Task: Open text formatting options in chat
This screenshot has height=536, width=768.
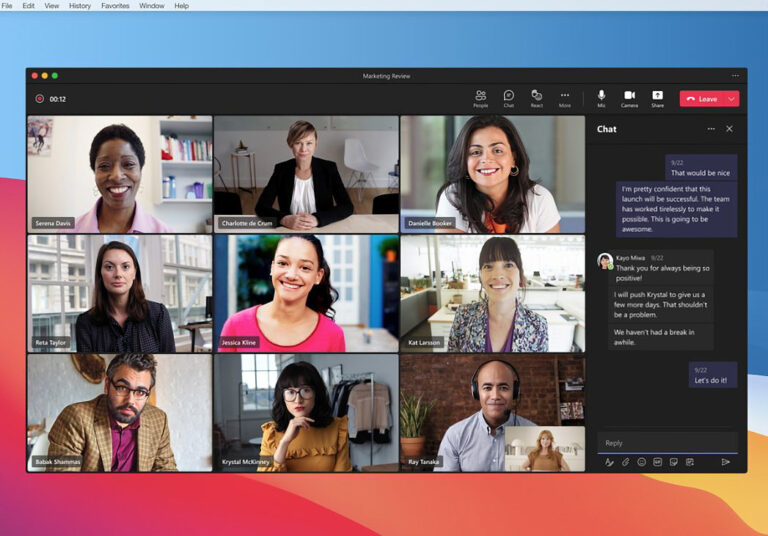Action: [609, 462]
